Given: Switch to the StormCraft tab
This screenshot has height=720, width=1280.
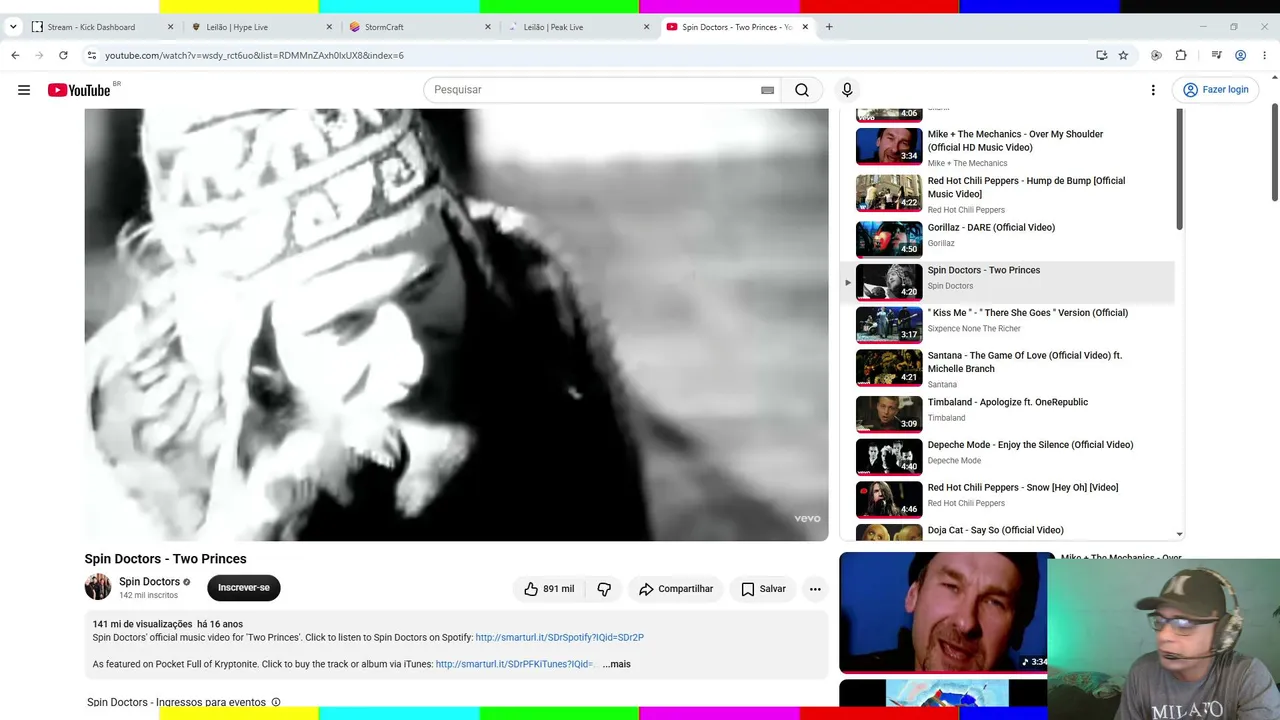Looking at the screenshot, I should point(418,27).
